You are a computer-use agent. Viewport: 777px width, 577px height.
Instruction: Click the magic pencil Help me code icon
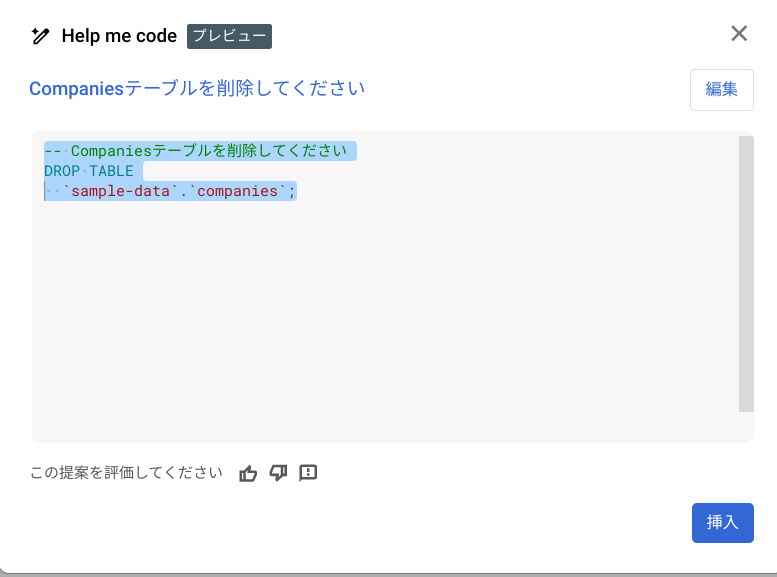point(40,36)
